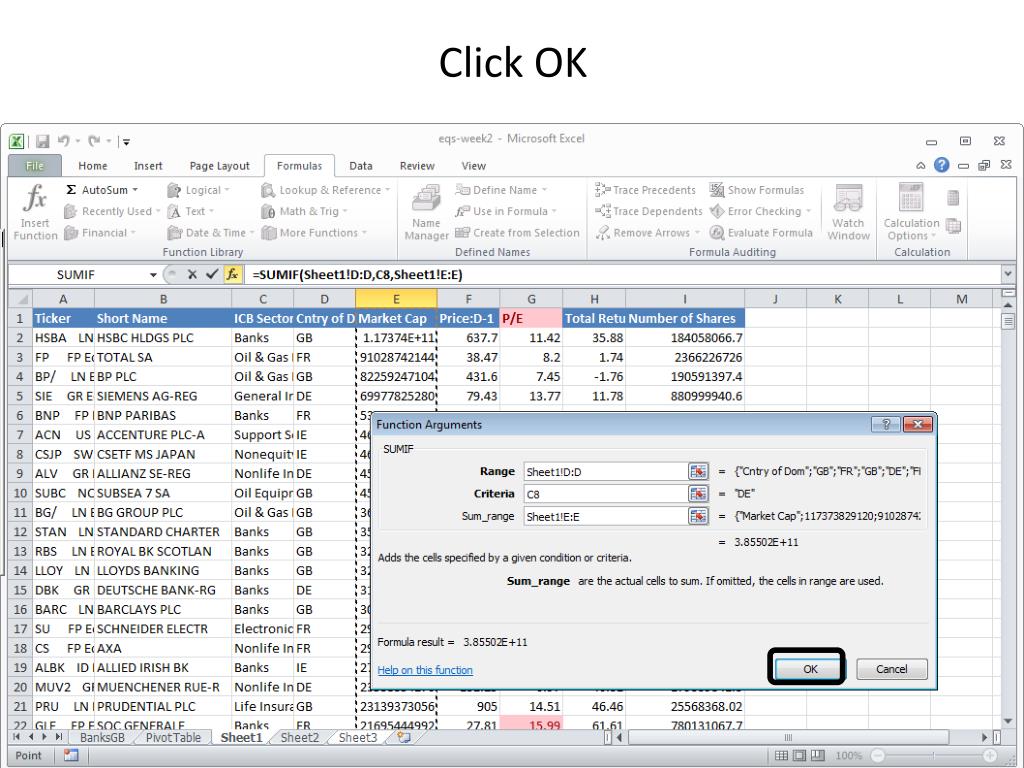Screen dimensions: 1024x768
Task: Collapse the Range field dialog
Action: tap(698, 472)
